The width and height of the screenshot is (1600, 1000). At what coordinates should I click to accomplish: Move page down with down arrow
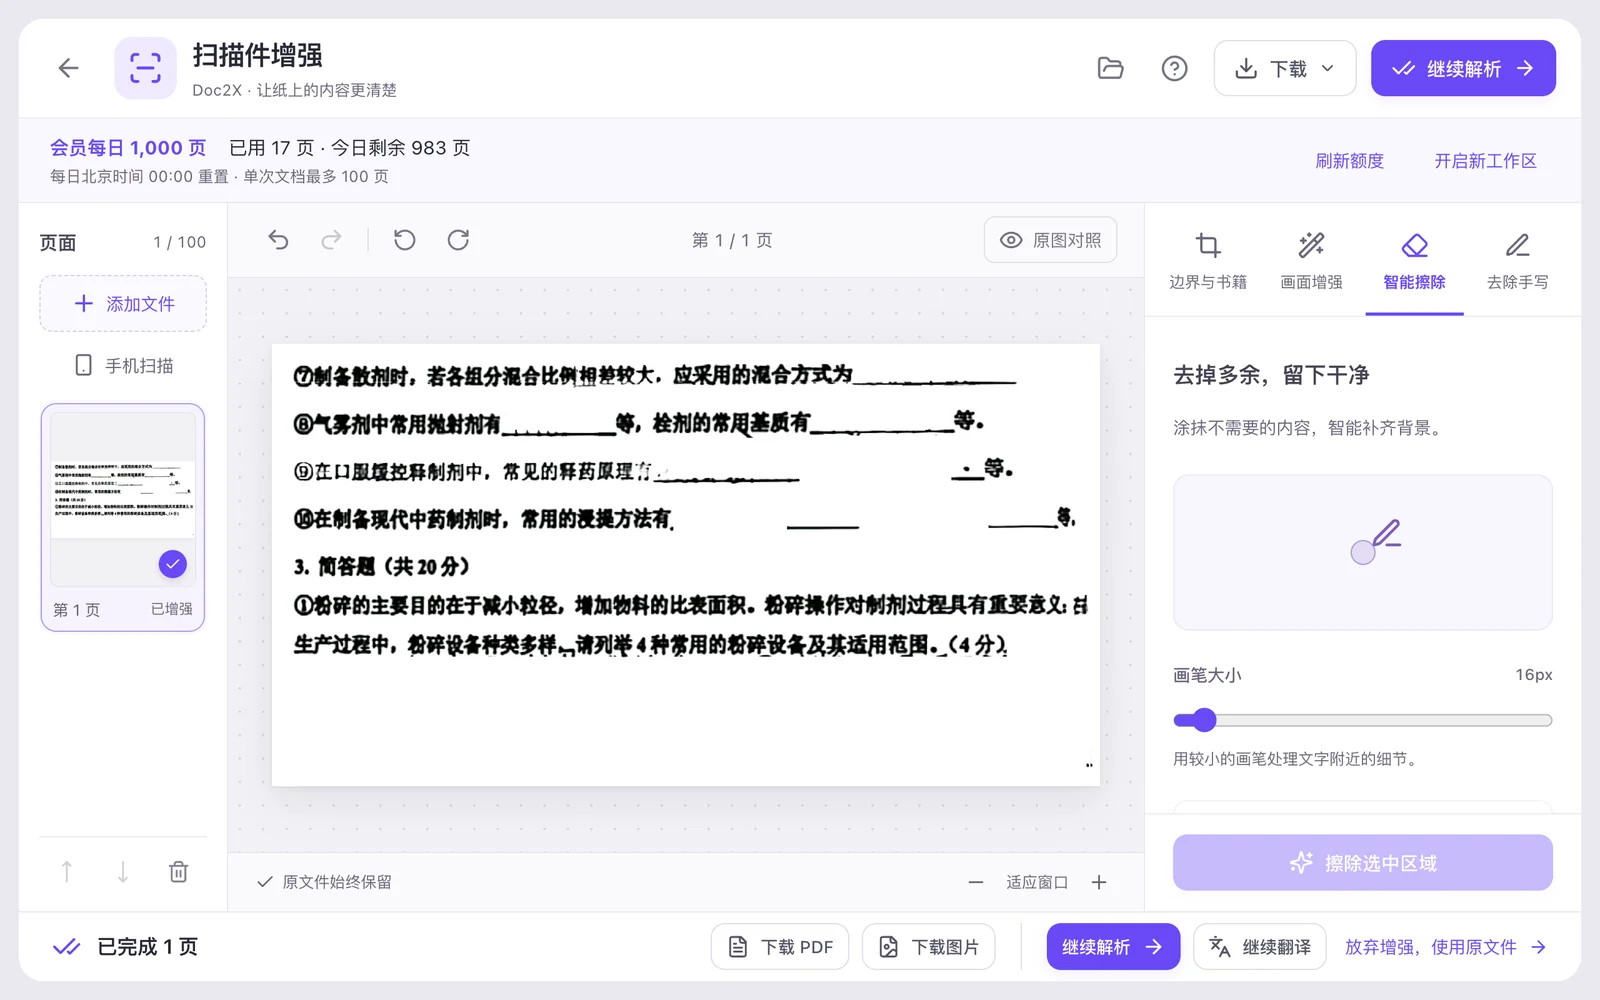(x=122, y=872)
